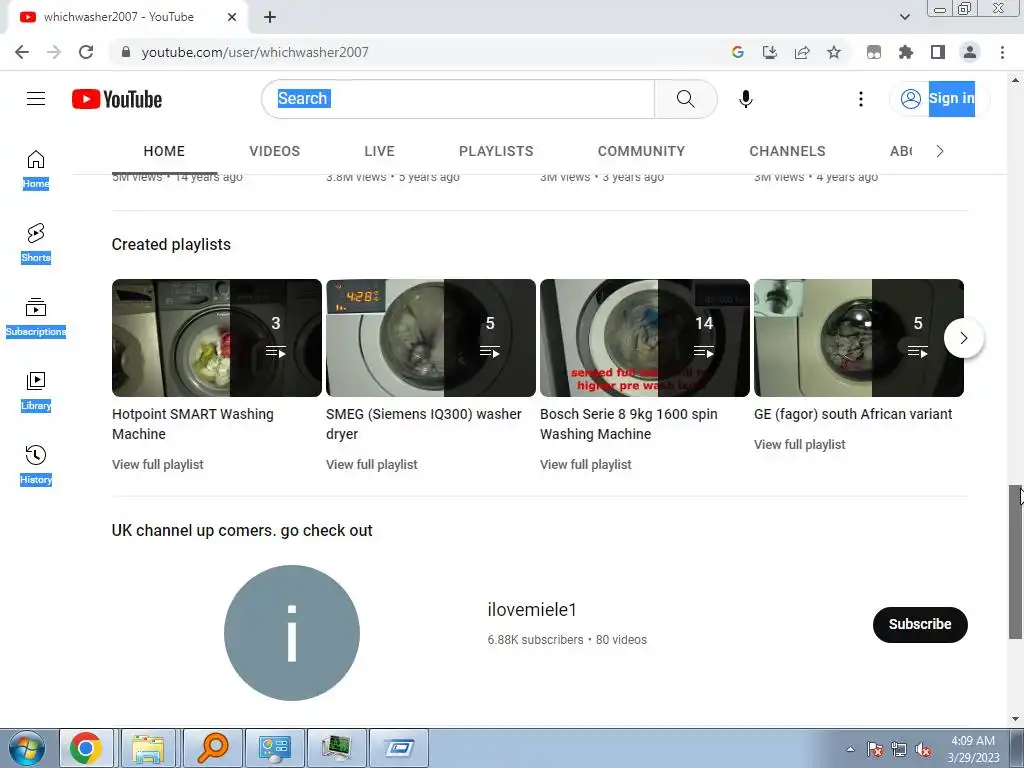Screen dimensions: 1024x768
Task: Open the Windows Start button
Action: 26,748
